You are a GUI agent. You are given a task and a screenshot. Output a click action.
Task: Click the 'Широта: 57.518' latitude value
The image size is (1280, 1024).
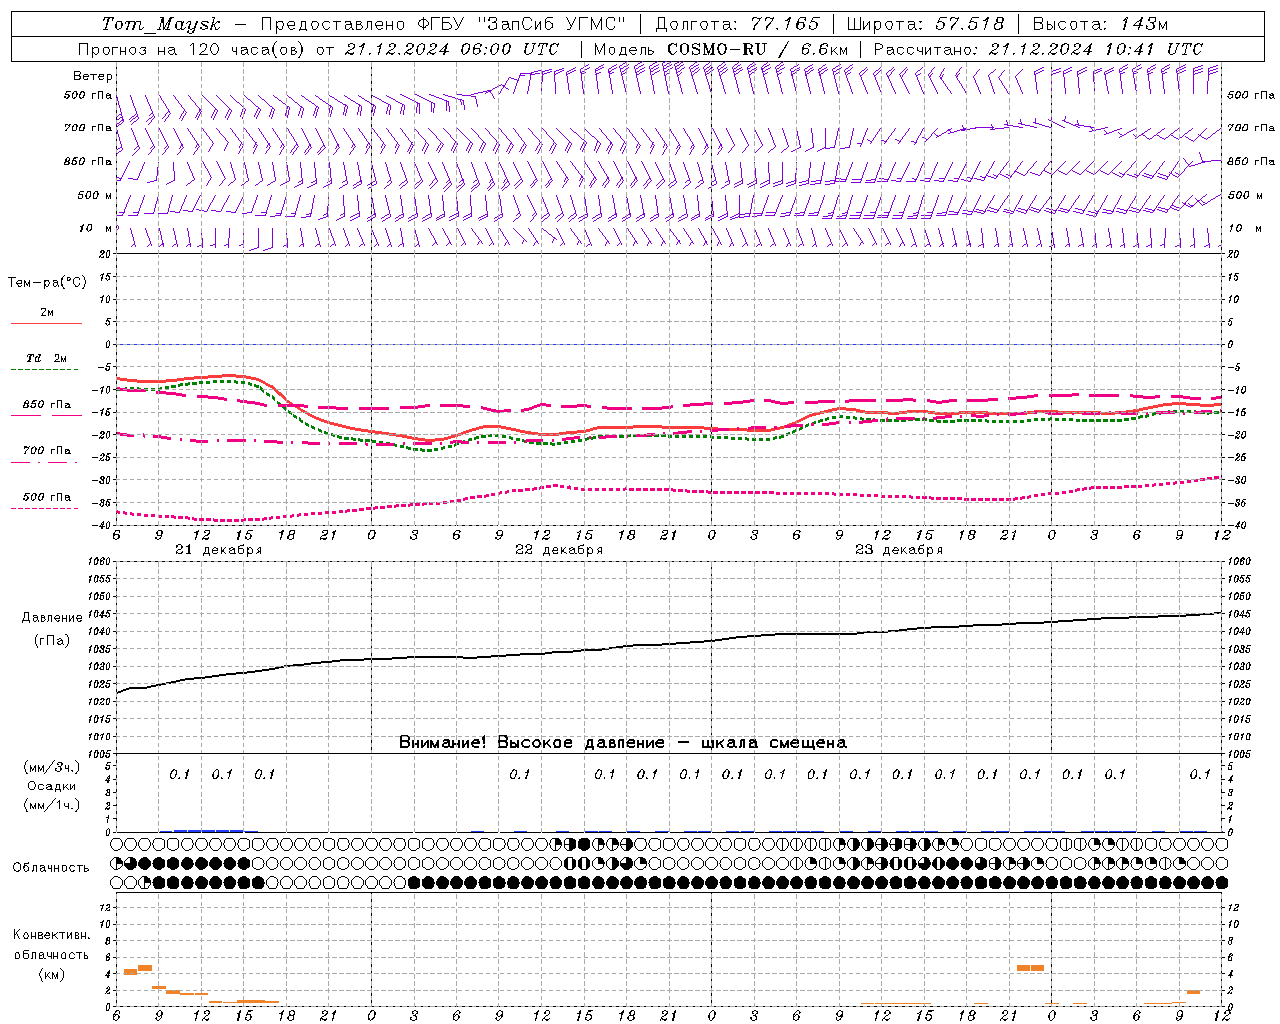point(925,24)
